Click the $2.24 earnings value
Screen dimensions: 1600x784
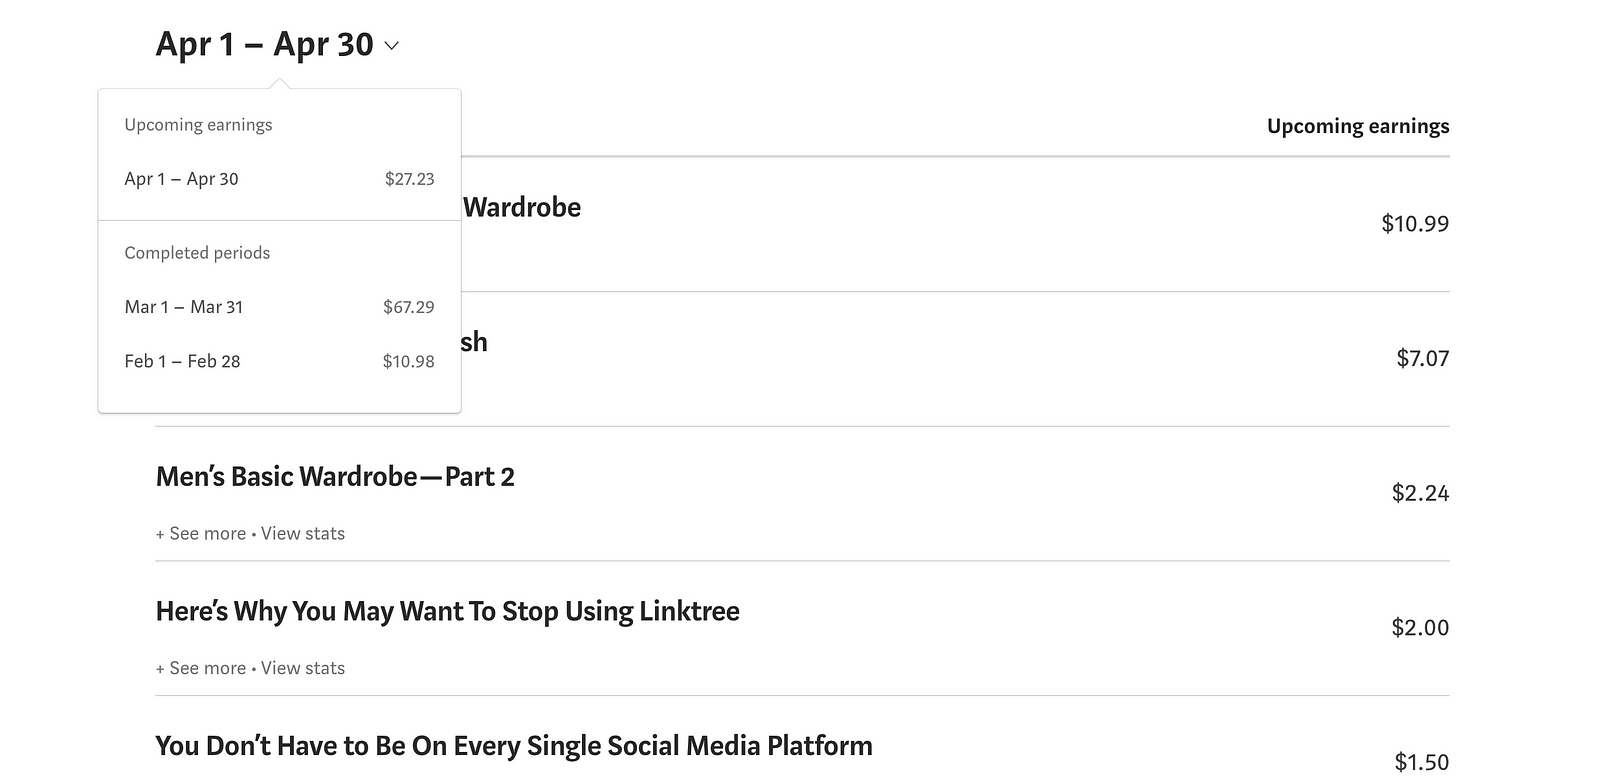click(1420, 493)
